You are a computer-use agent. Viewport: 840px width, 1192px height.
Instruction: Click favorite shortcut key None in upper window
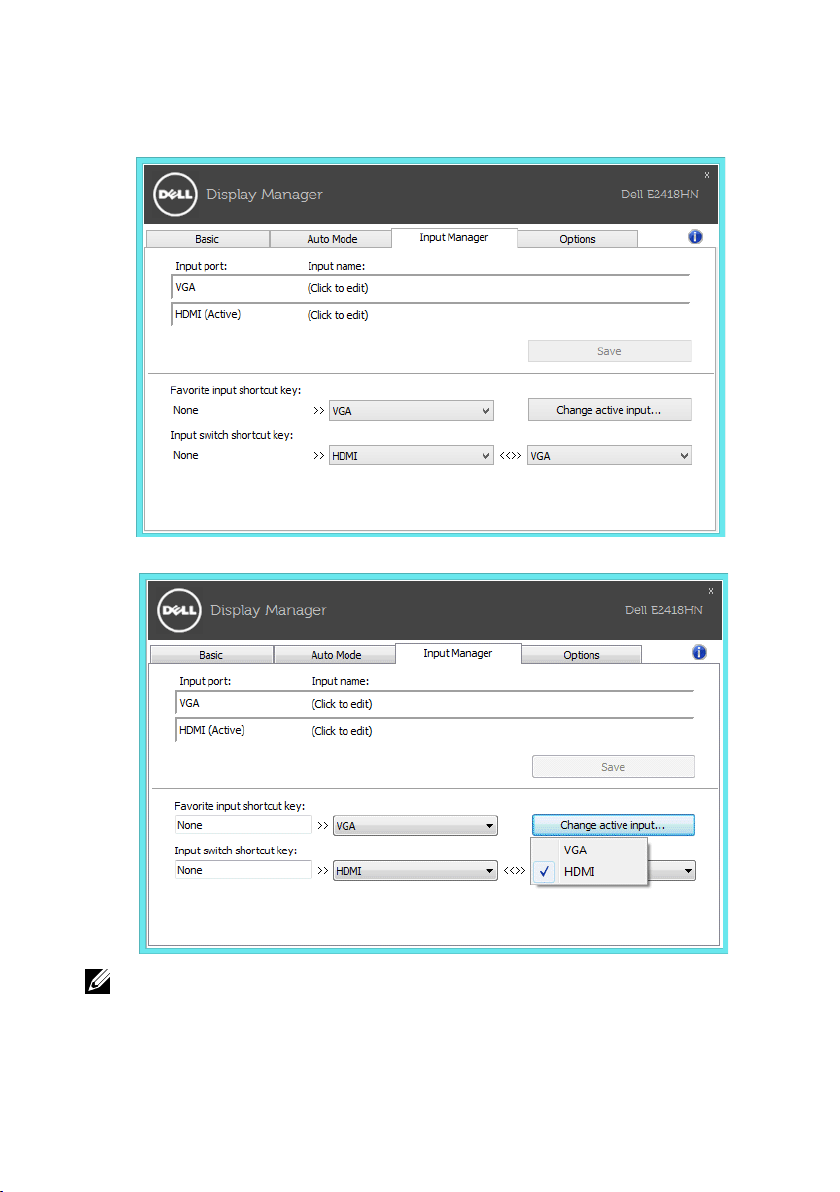185,411
